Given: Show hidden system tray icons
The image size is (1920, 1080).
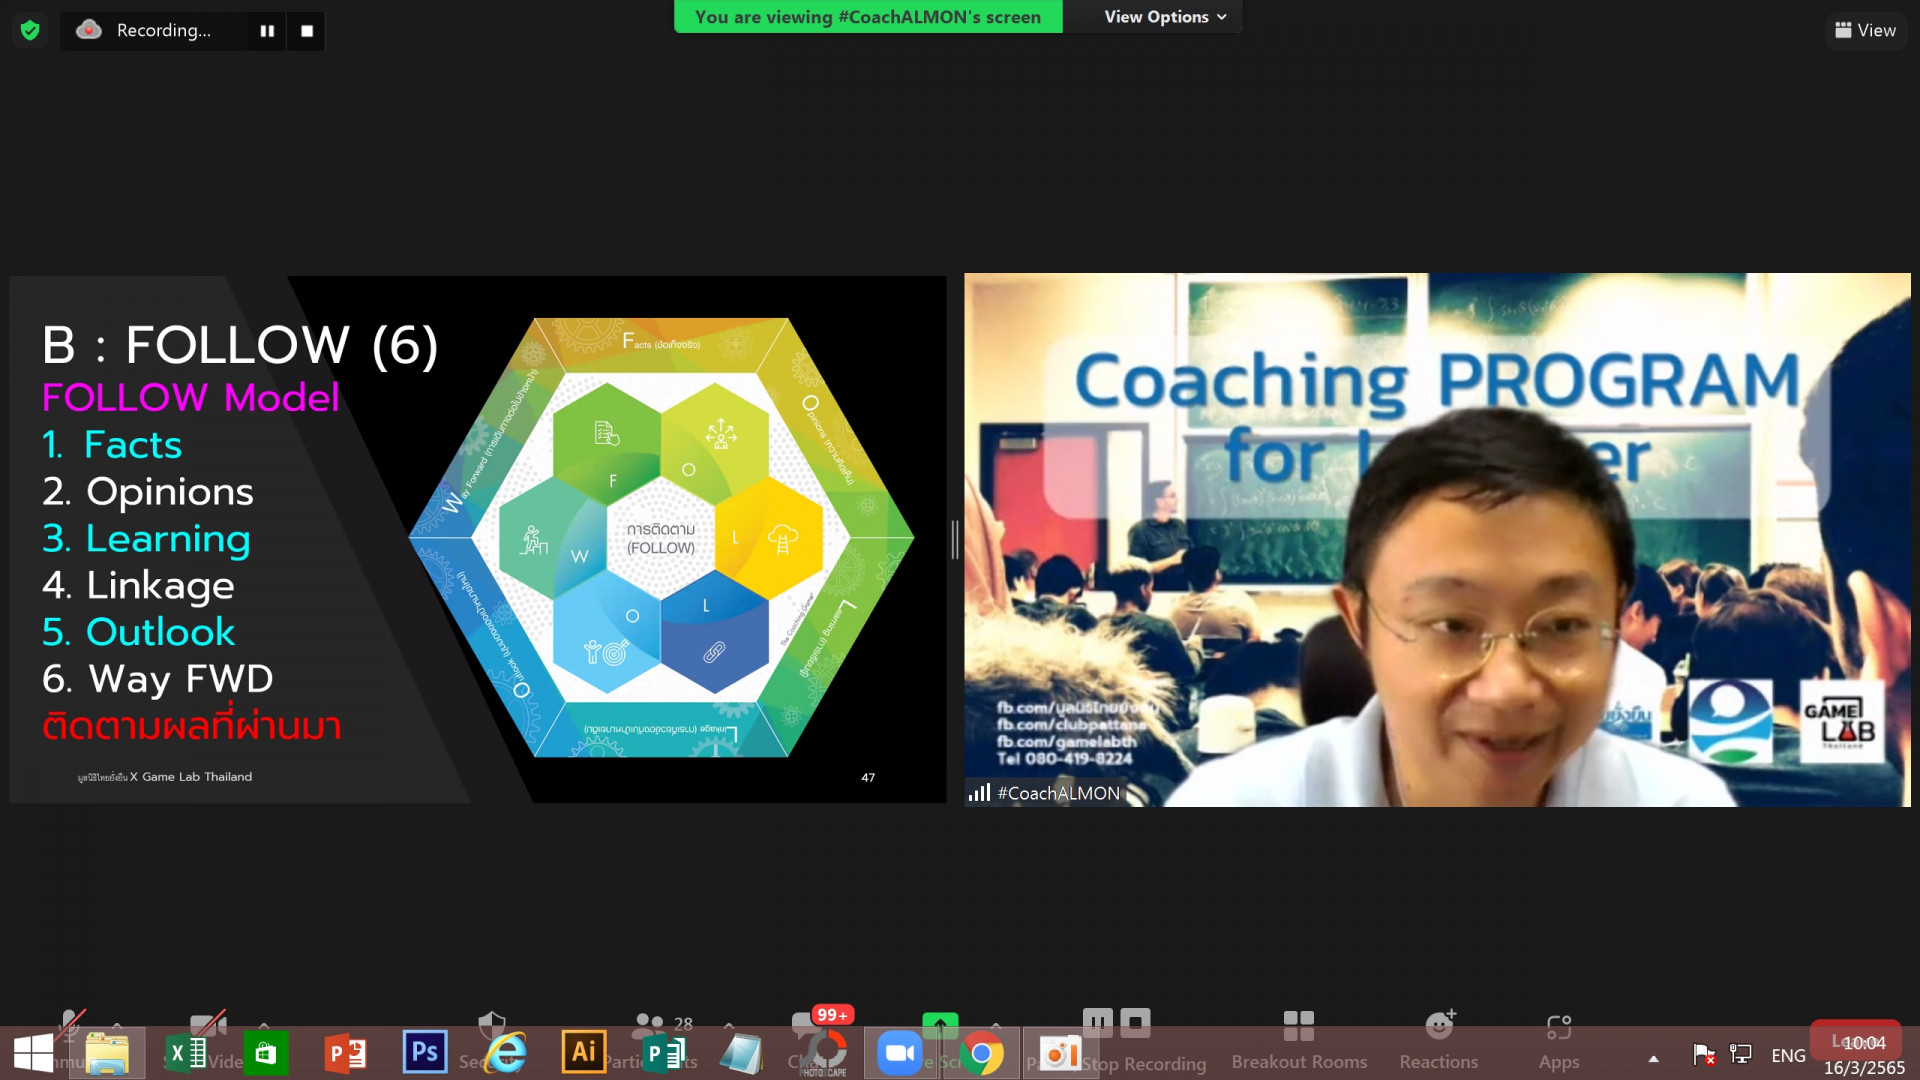Looking at the screenshot, I should [1654, 1058].
